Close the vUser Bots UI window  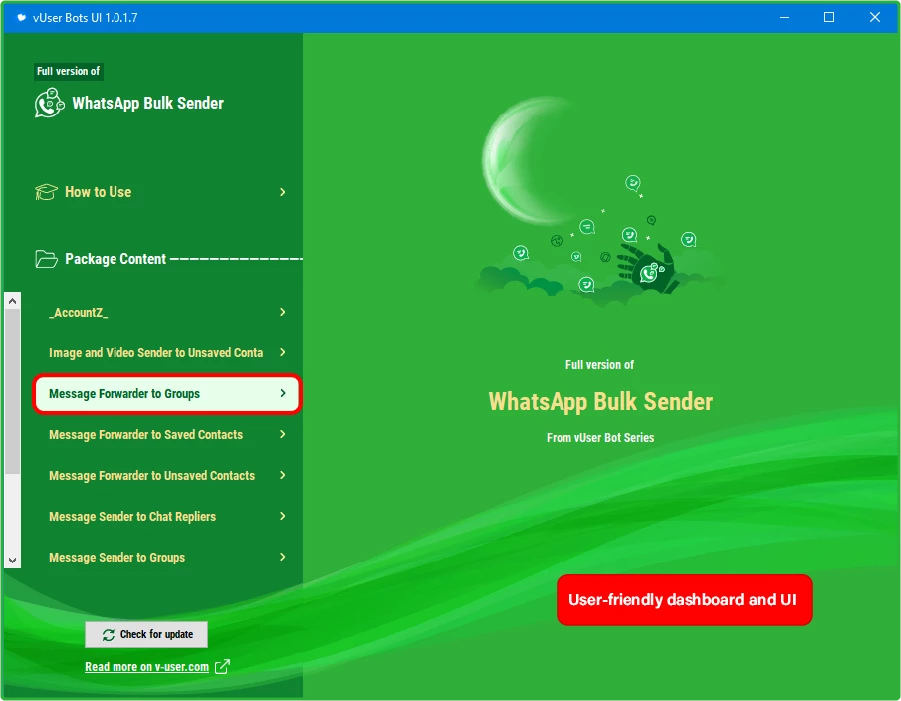click(x=875, y=17)
